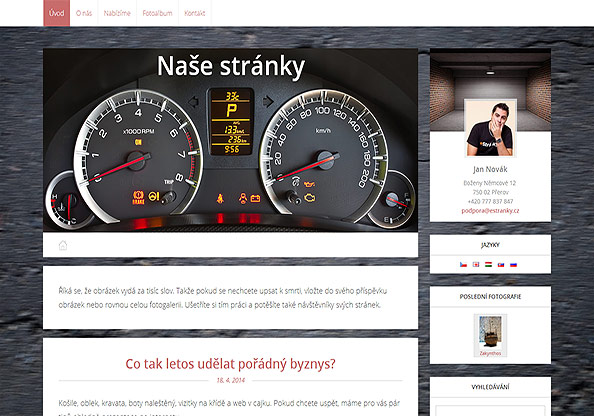Viewport: 594px width, 416px height.
Task: Open the Úvod menu tab
Action: [x=56, y=13]
